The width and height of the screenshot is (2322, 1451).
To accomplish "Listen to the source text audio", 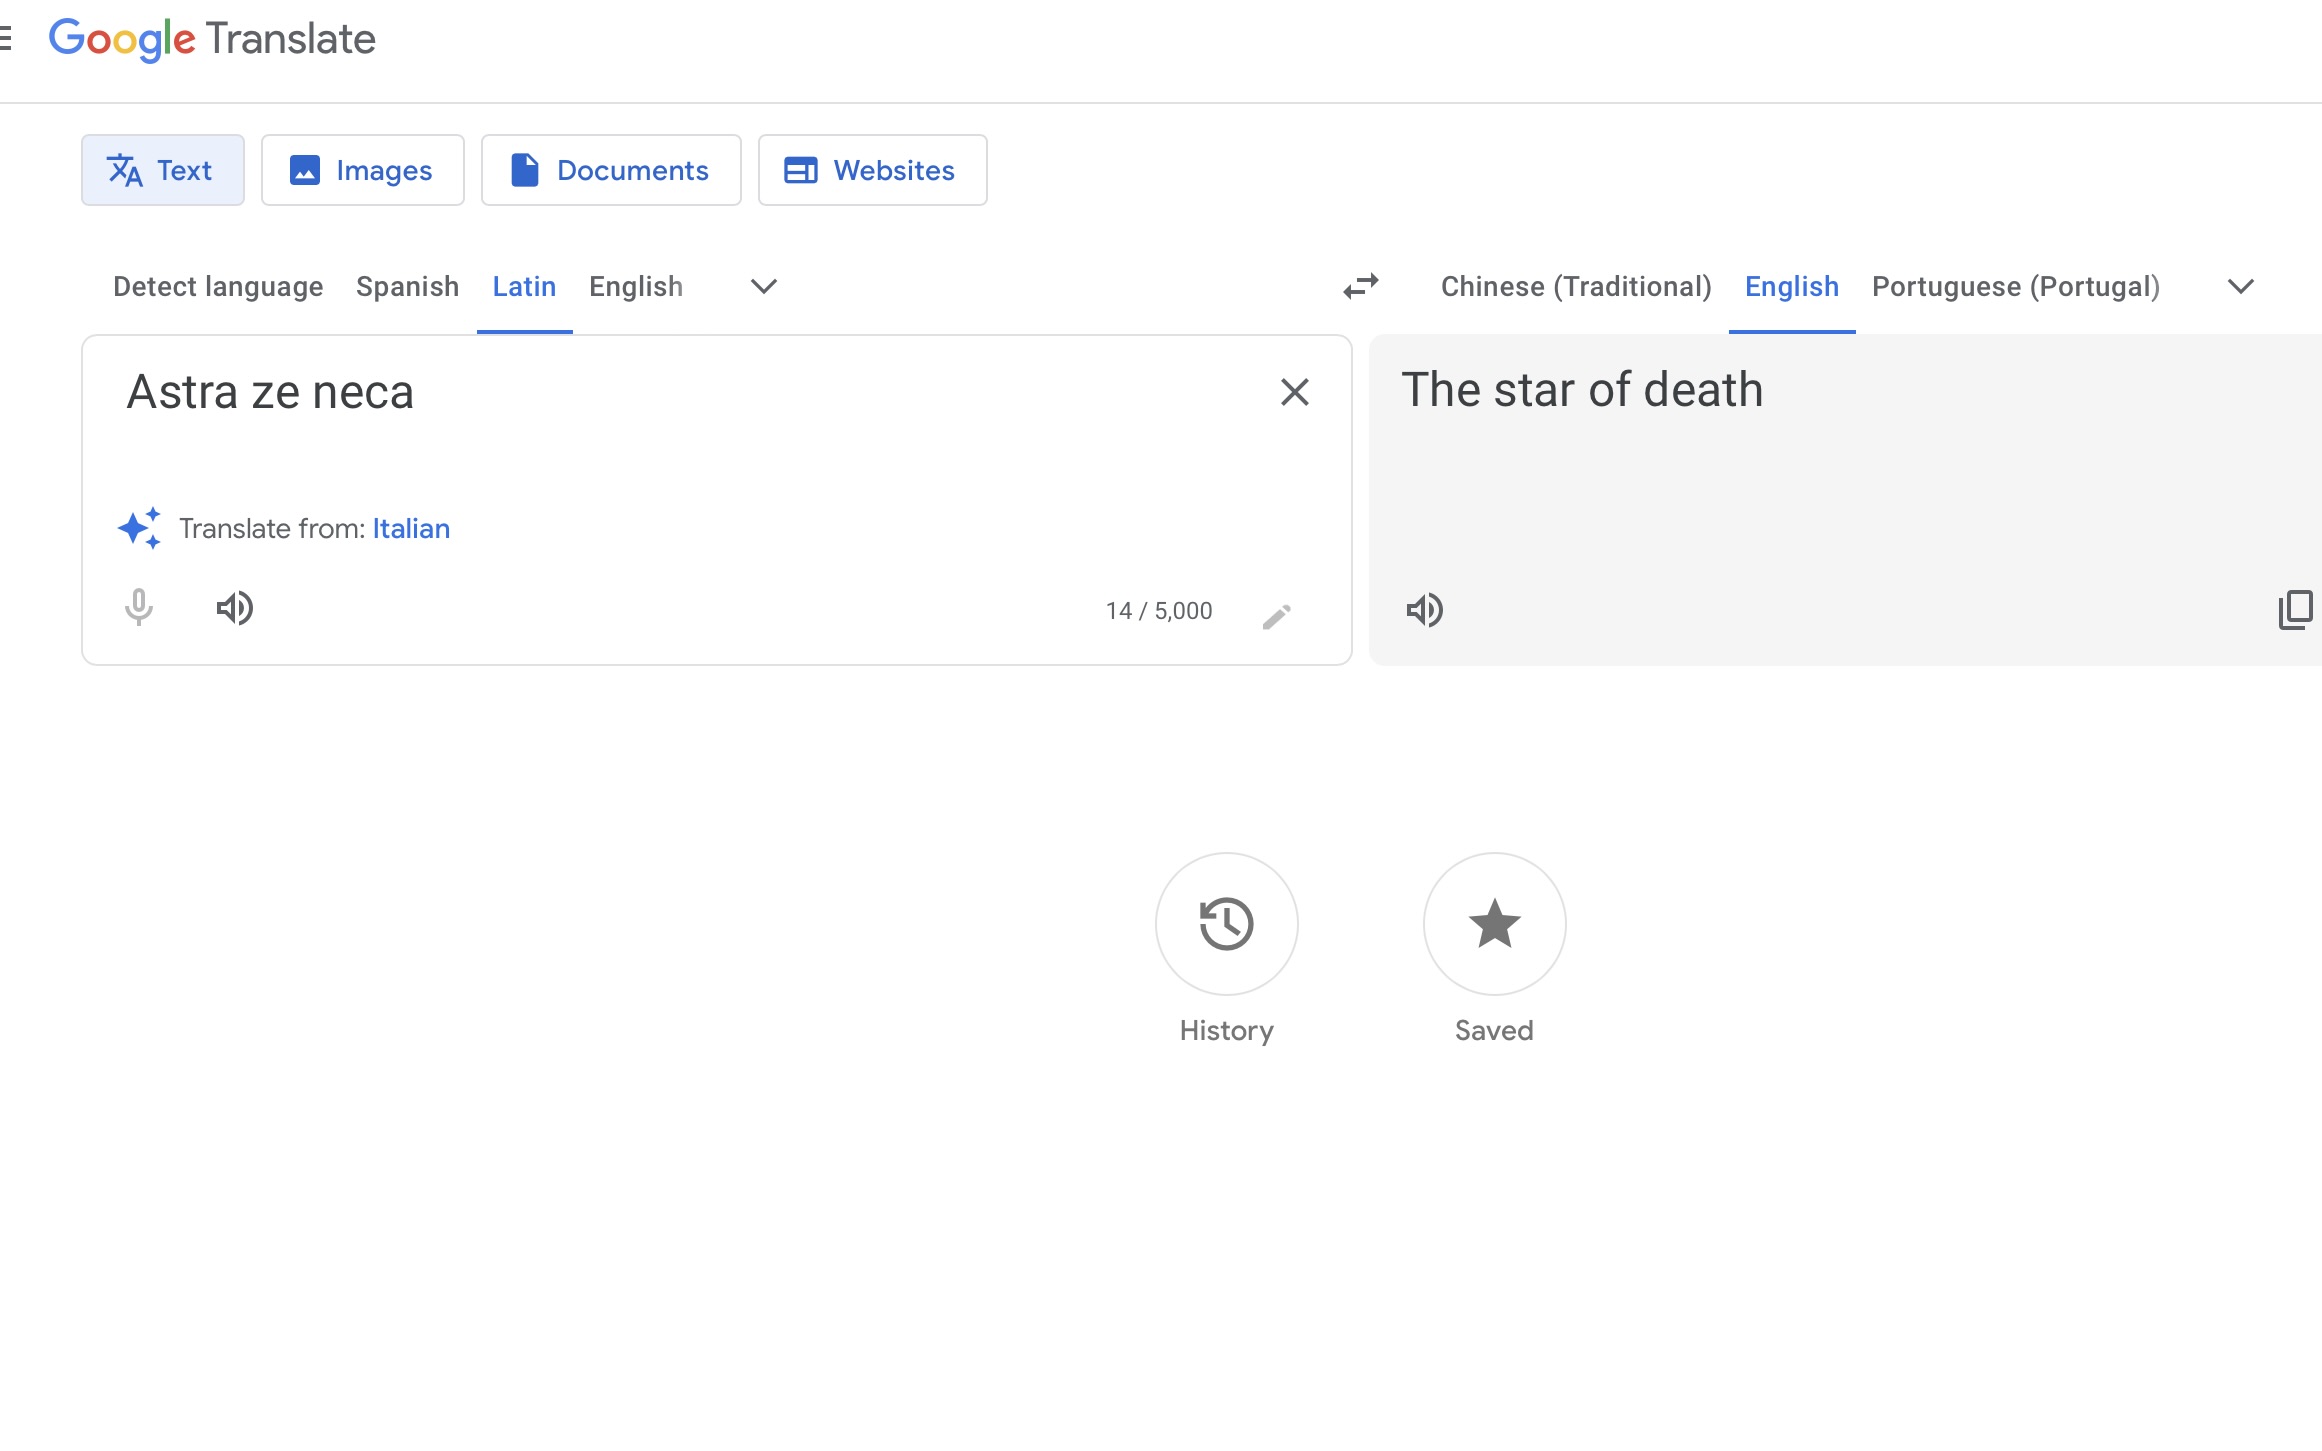I will [x=235, y=608].
